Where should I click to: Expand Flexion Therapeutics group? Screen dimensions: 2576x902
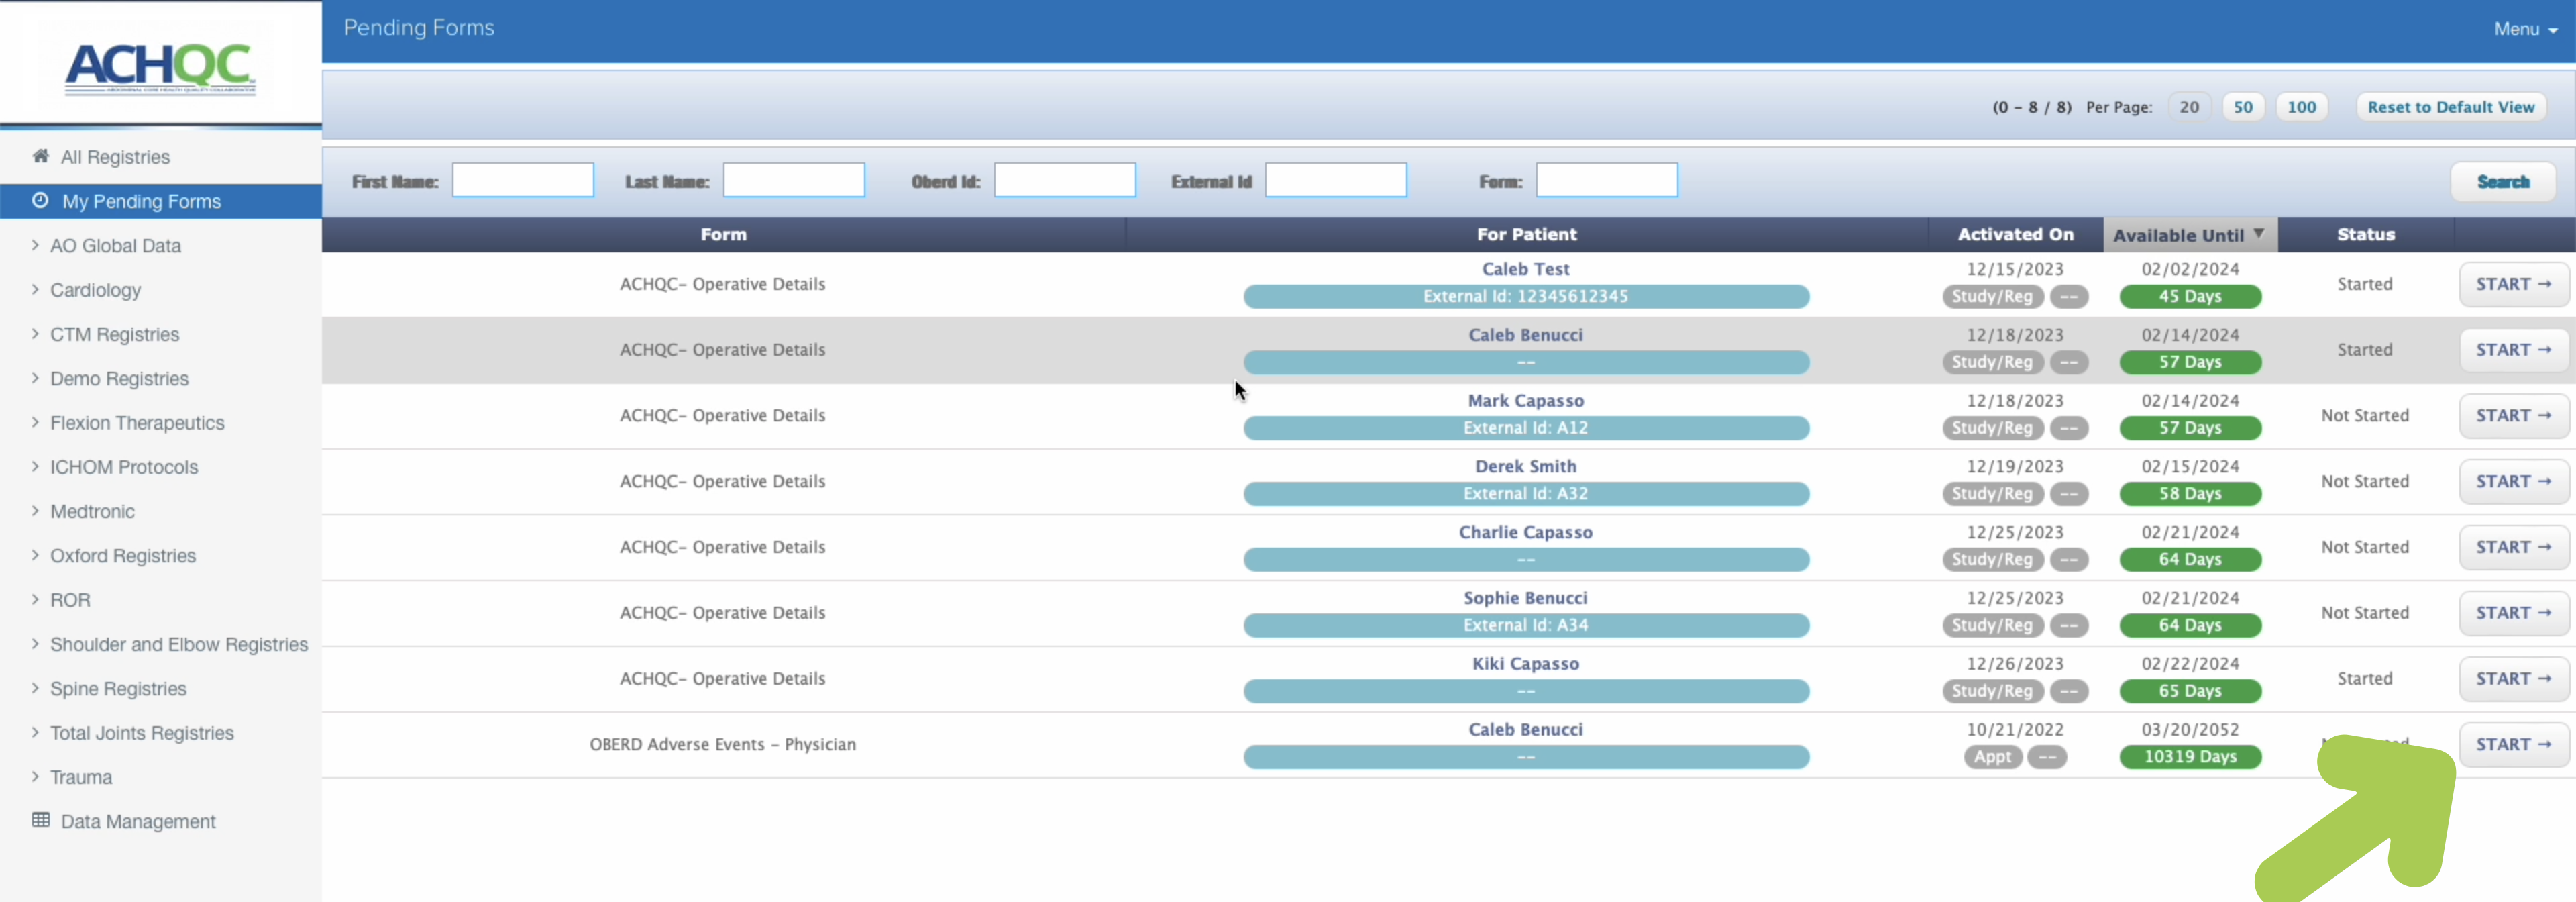(x=137, y=423)
